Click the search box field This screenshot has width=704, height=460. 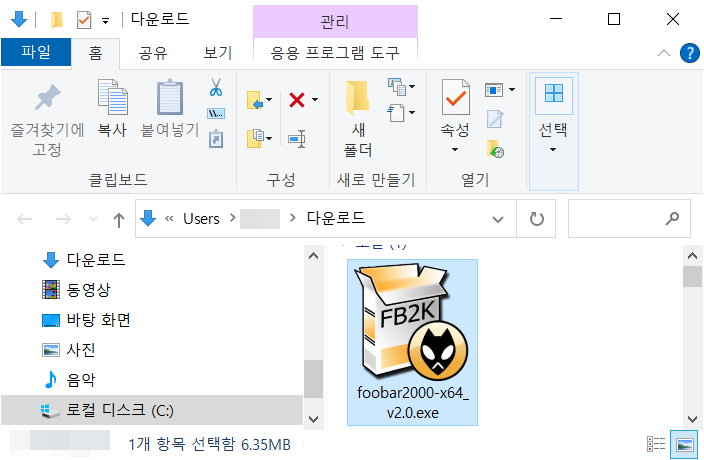click(629, 219)
